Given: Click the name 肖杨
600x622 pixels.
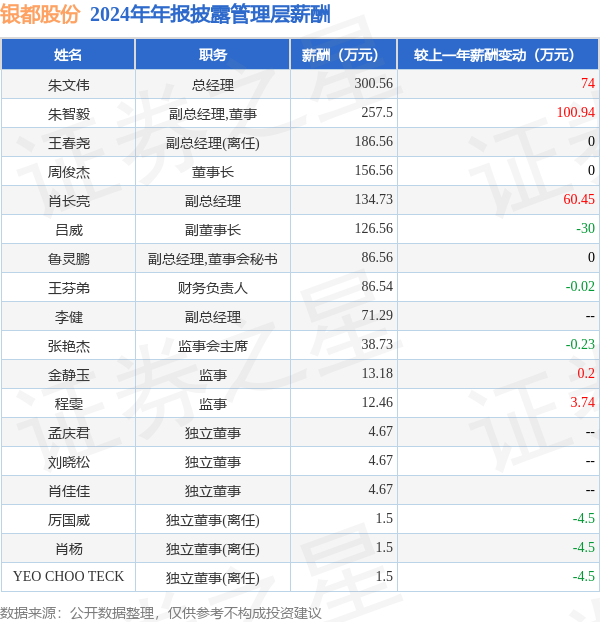Looking at the screenshot, I should [x=69, y=549].
